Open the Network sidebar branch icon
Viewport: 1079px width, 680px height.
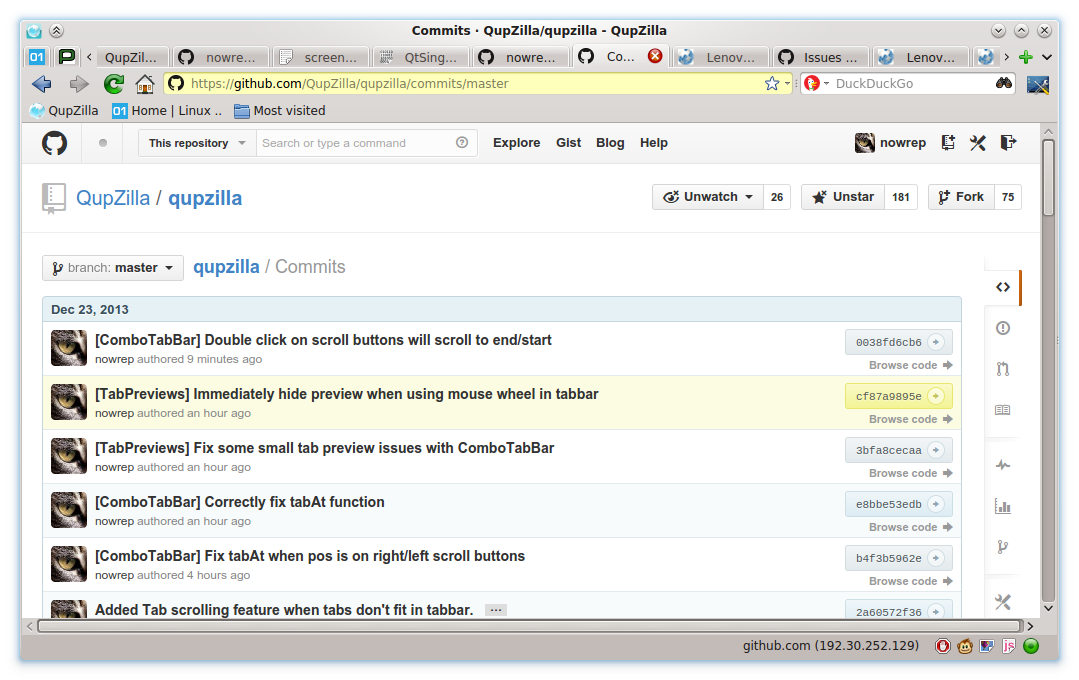point(1003,547)
